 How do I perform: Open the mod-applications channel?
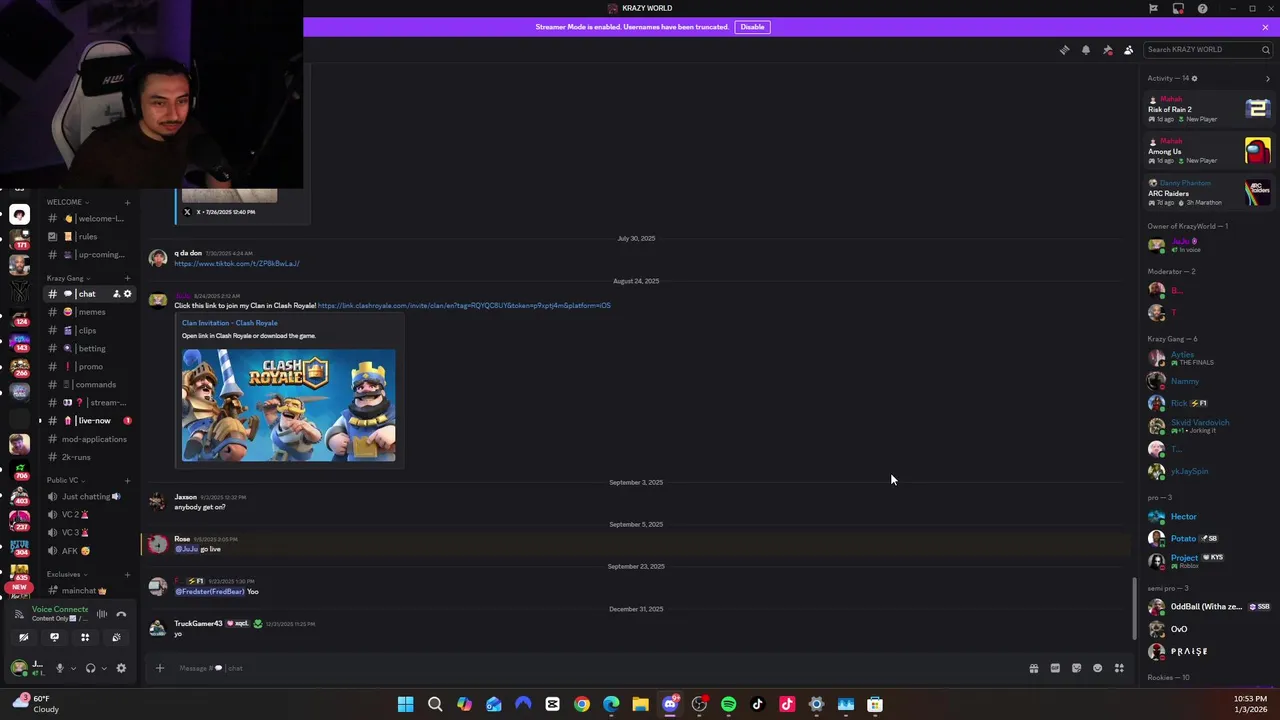pyautogui.click(x=89, y=439)
